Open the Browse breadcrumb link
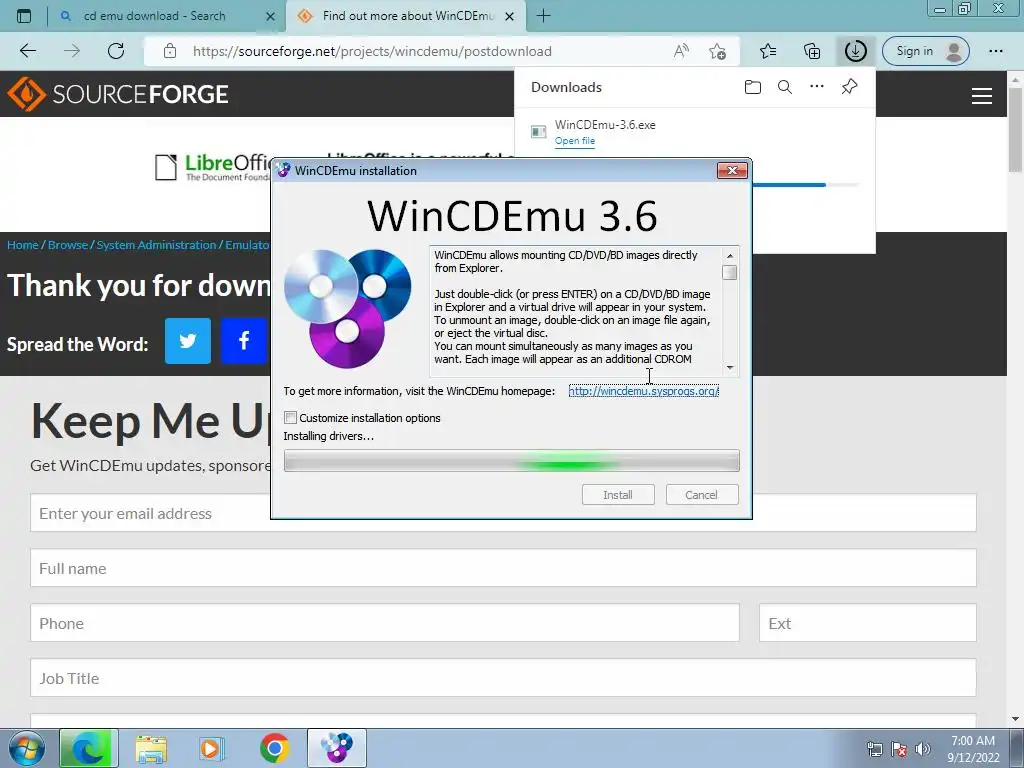The height and width of the screenshot is (768, 1024). click(67, 245)
